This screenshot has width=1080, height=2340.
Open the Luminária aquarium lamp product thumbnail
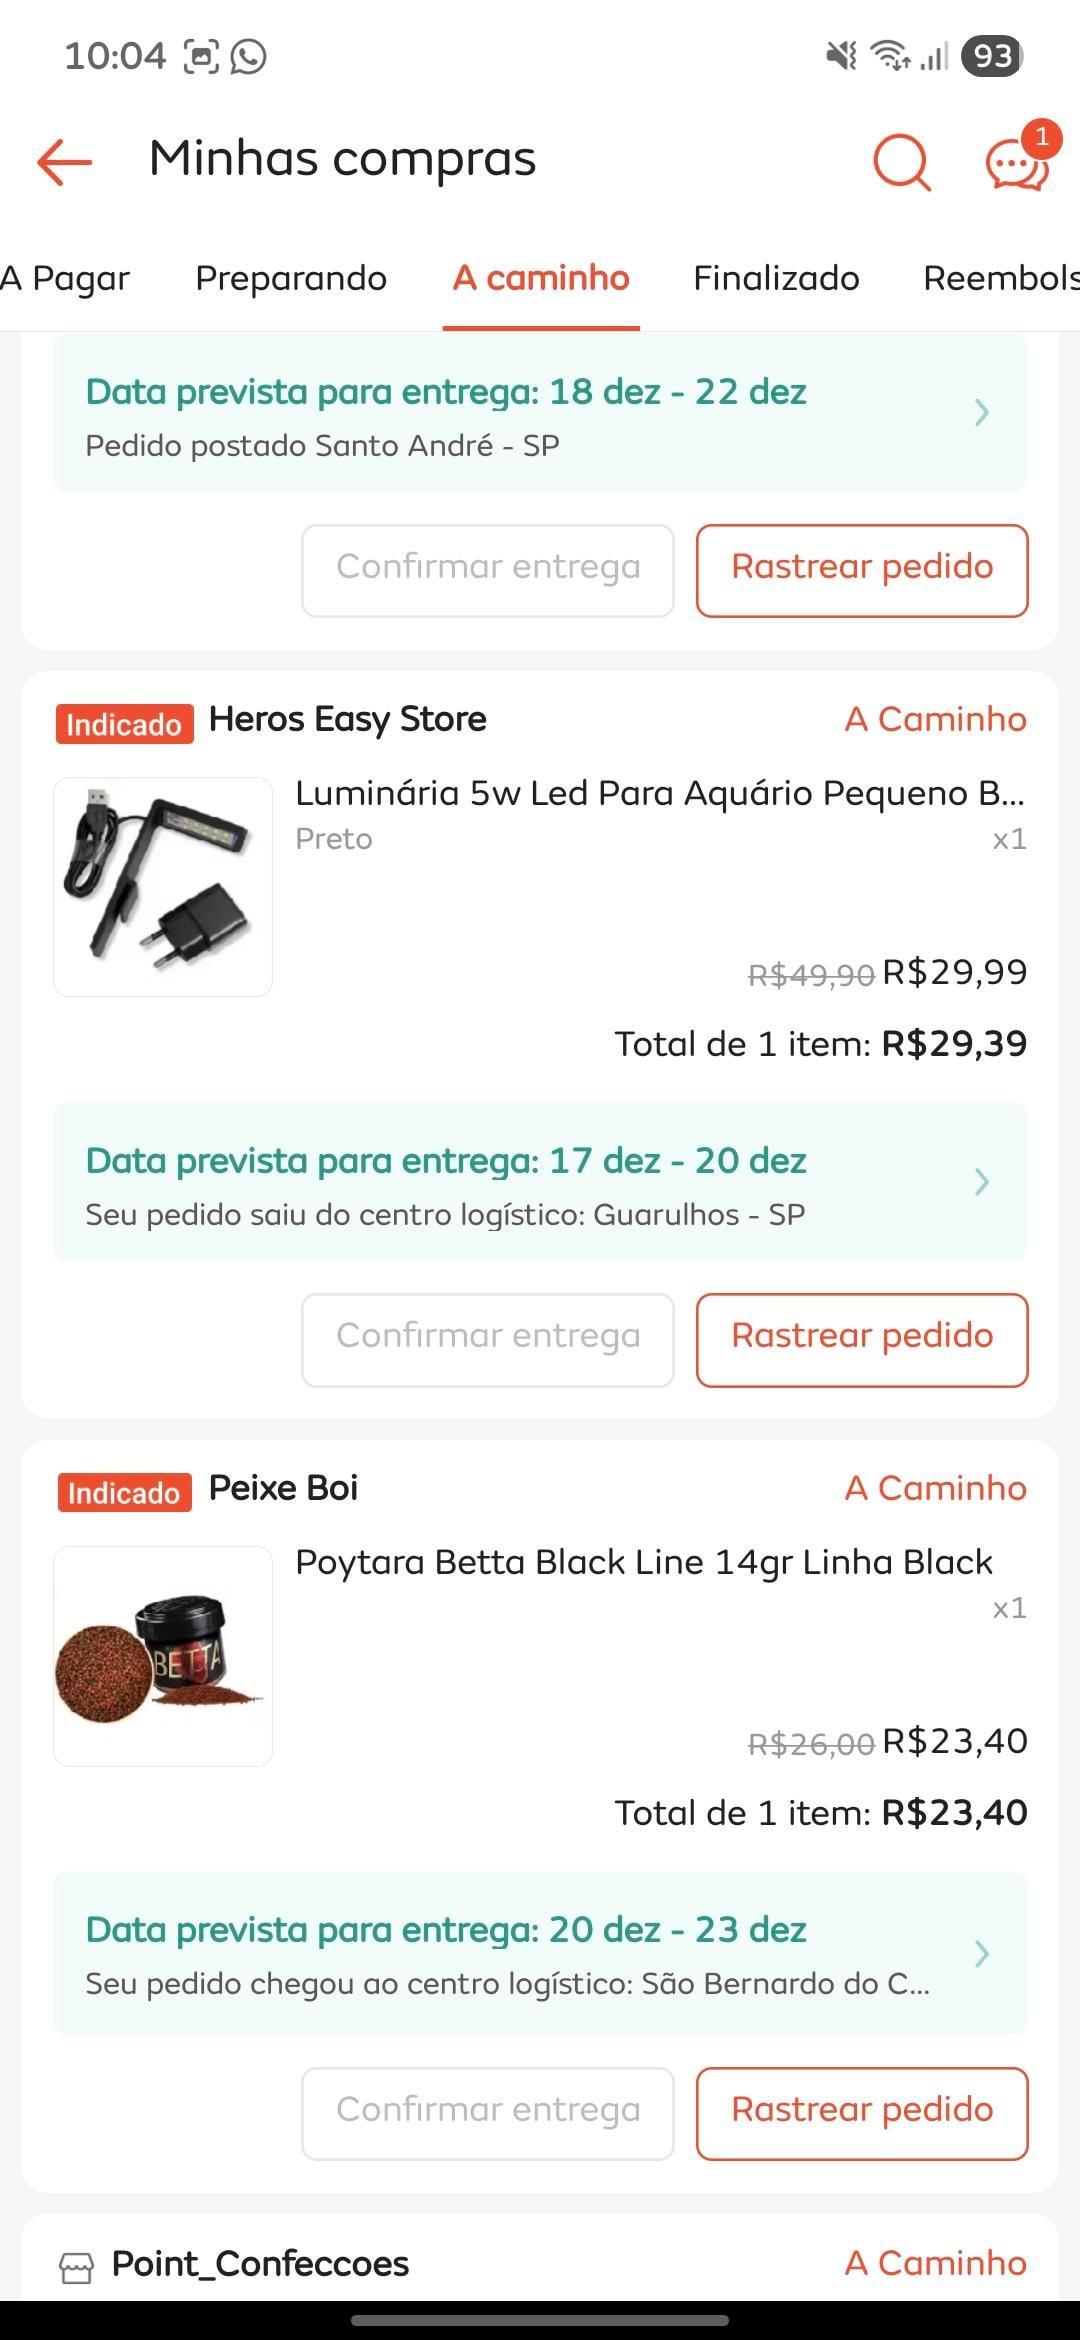(163, 886)
